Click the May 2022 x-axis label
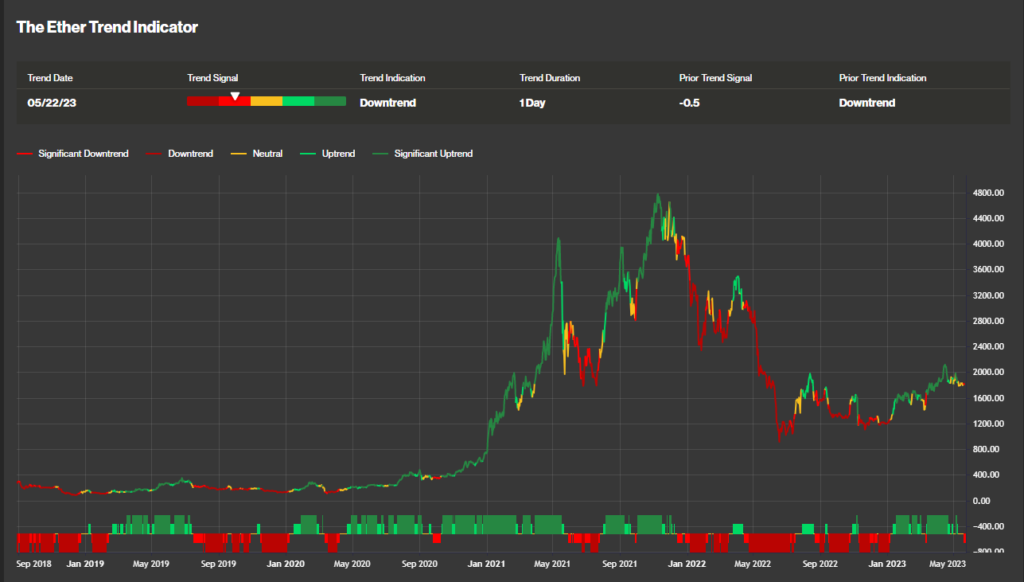The width and height of the screenshot is (1024, 582). (753, 564)
